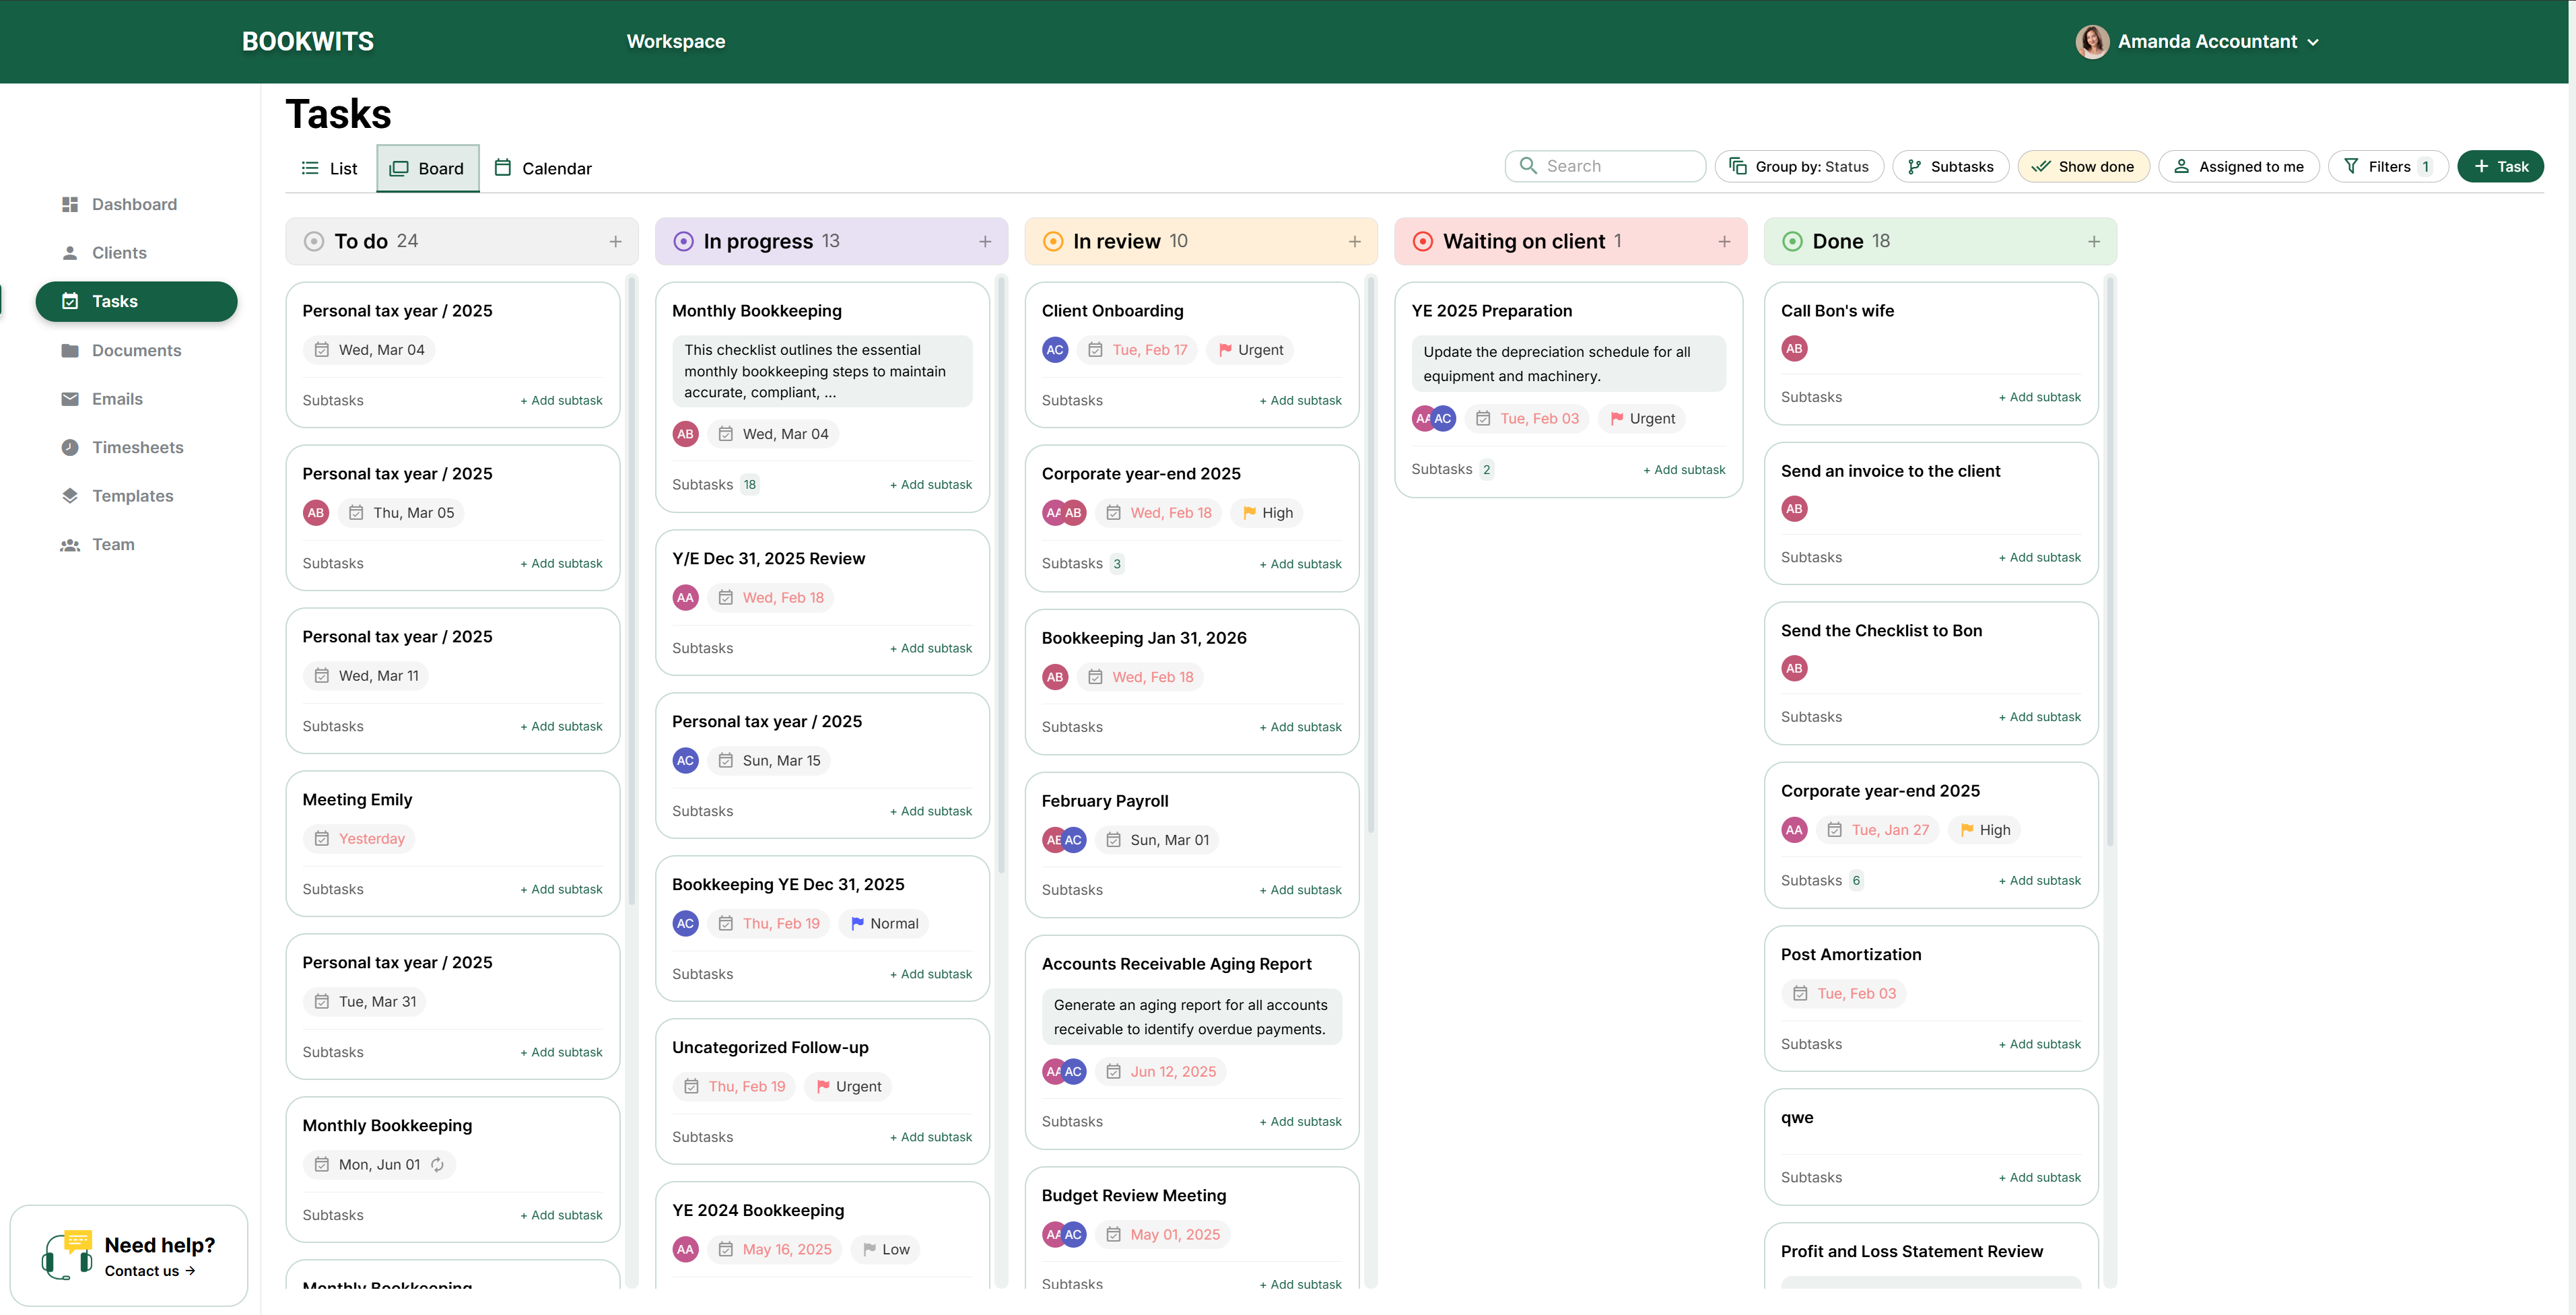Open date picker Wed, Mar 04 on first To do card
The width and height of the screenshot is (2576, 1315).
click(369, 350)
